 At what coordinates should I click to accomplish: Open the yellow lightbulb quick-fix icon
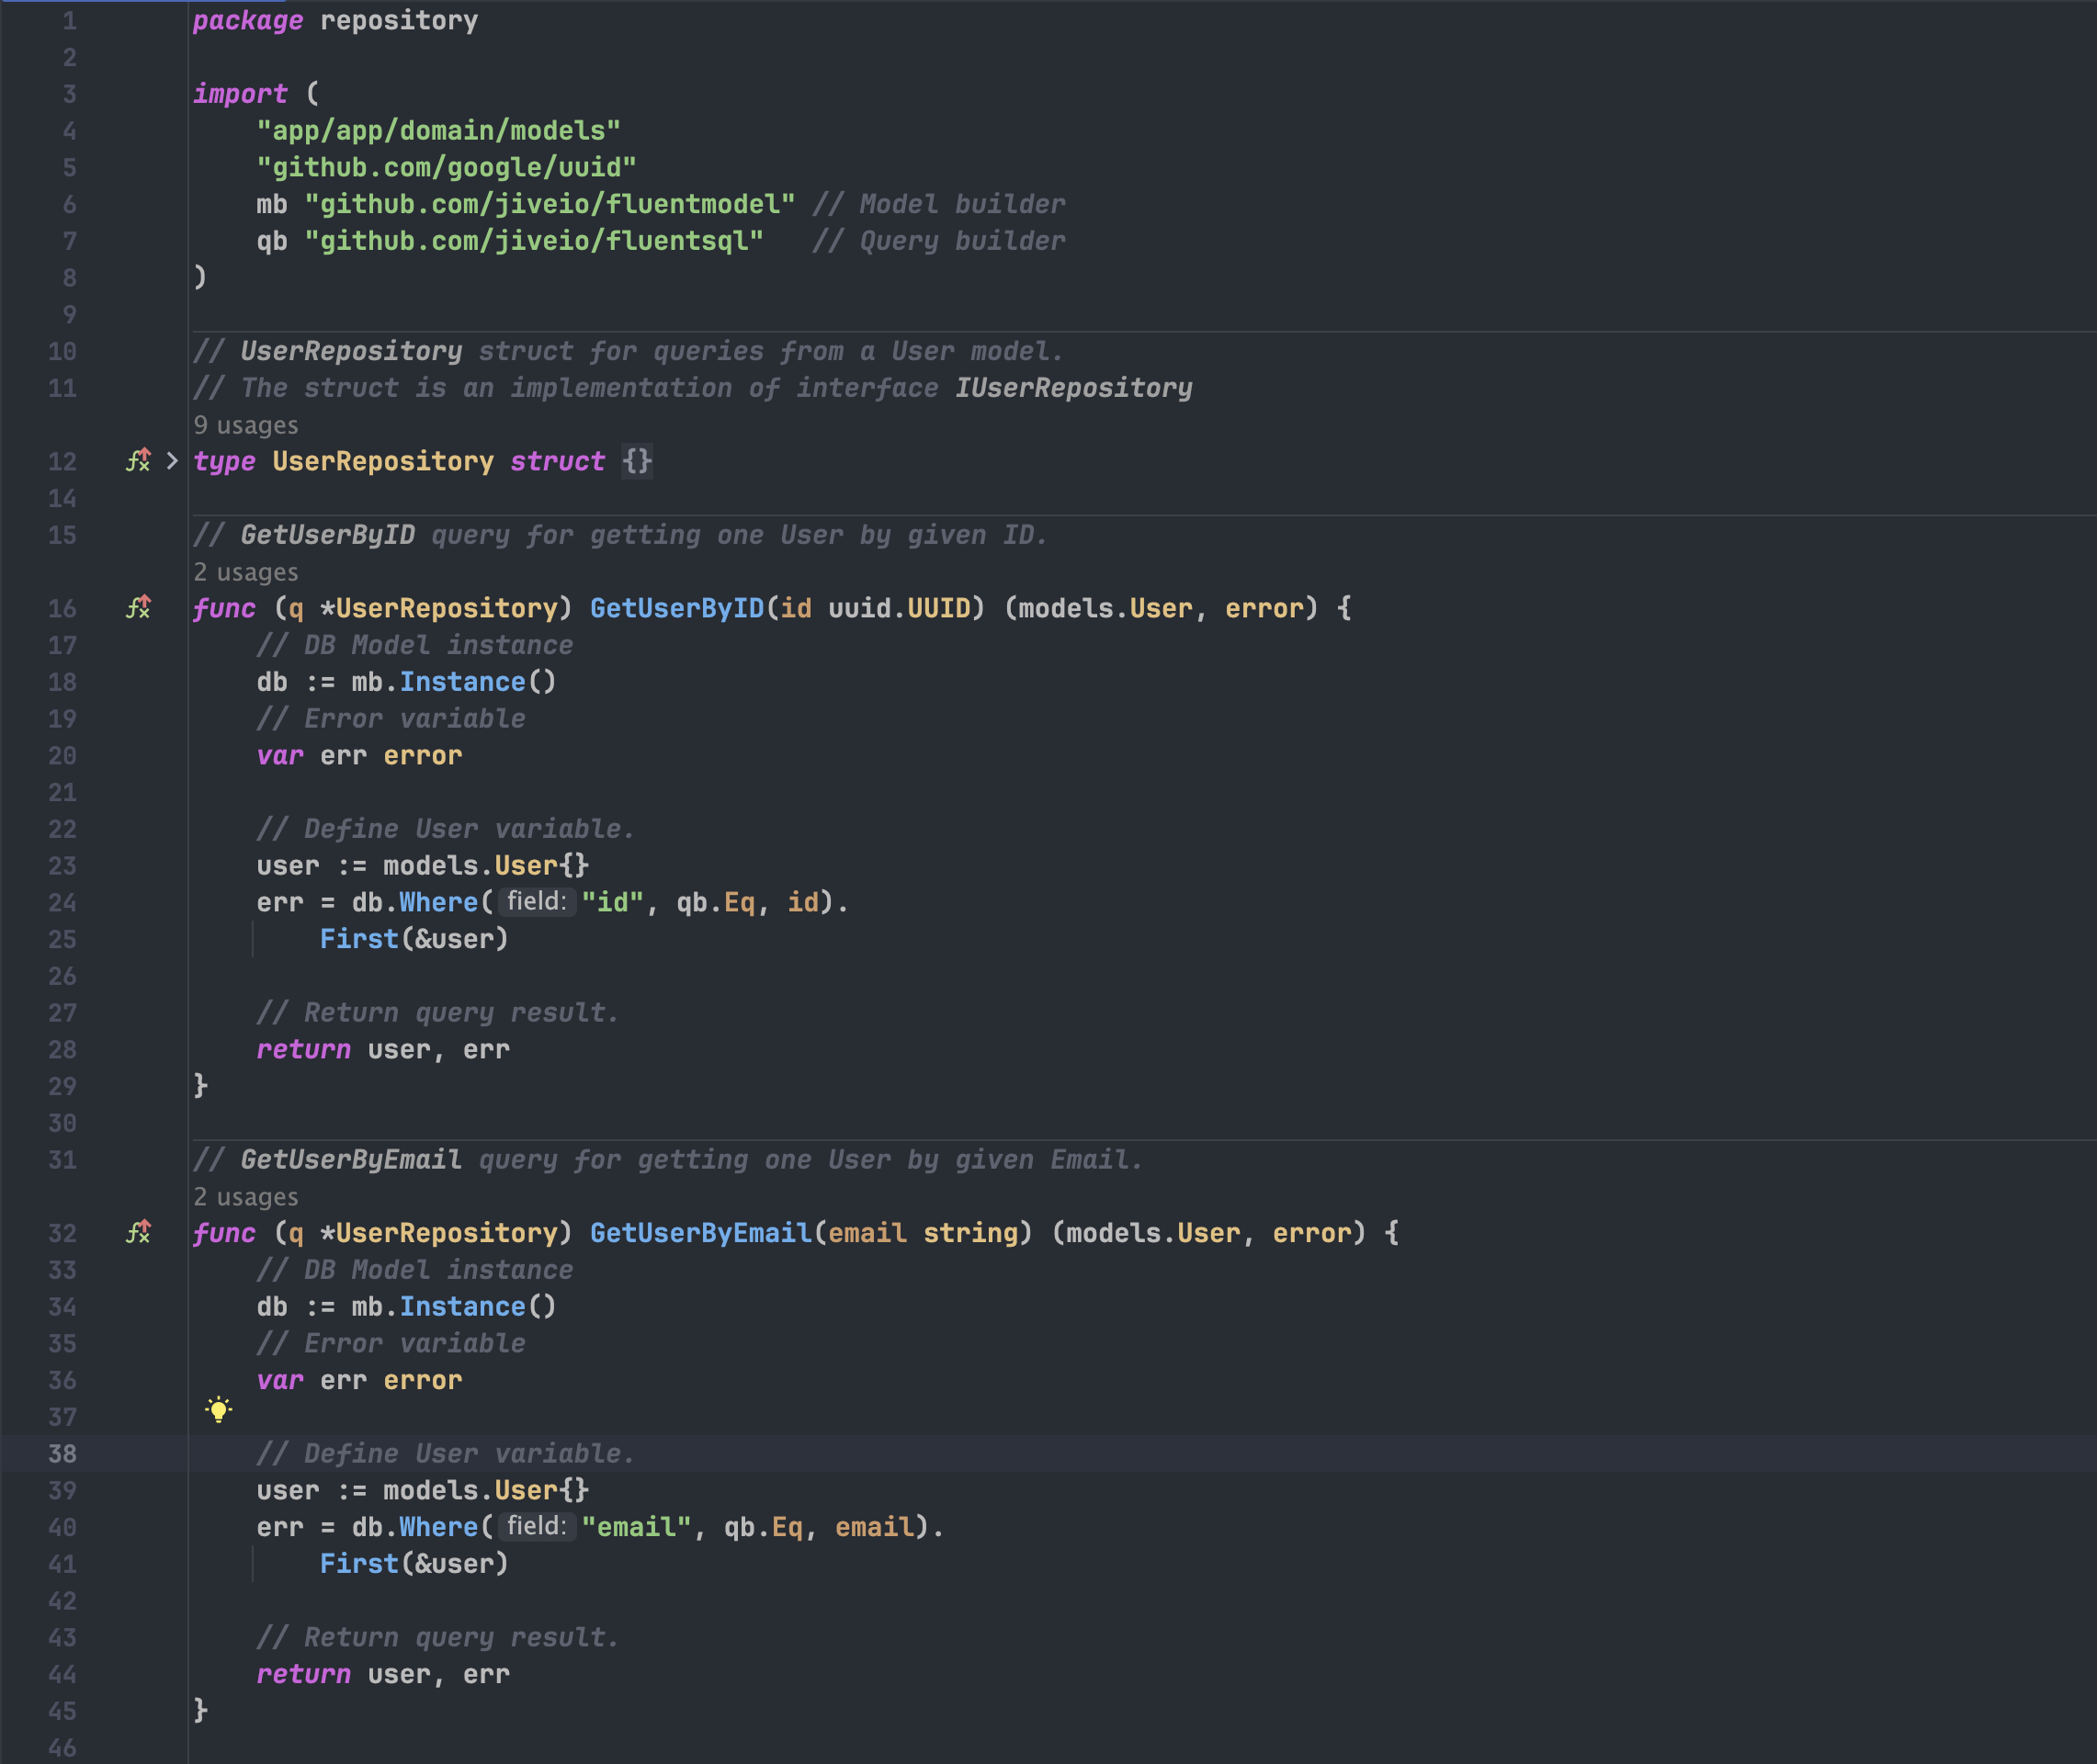(x=218, y=1410)
